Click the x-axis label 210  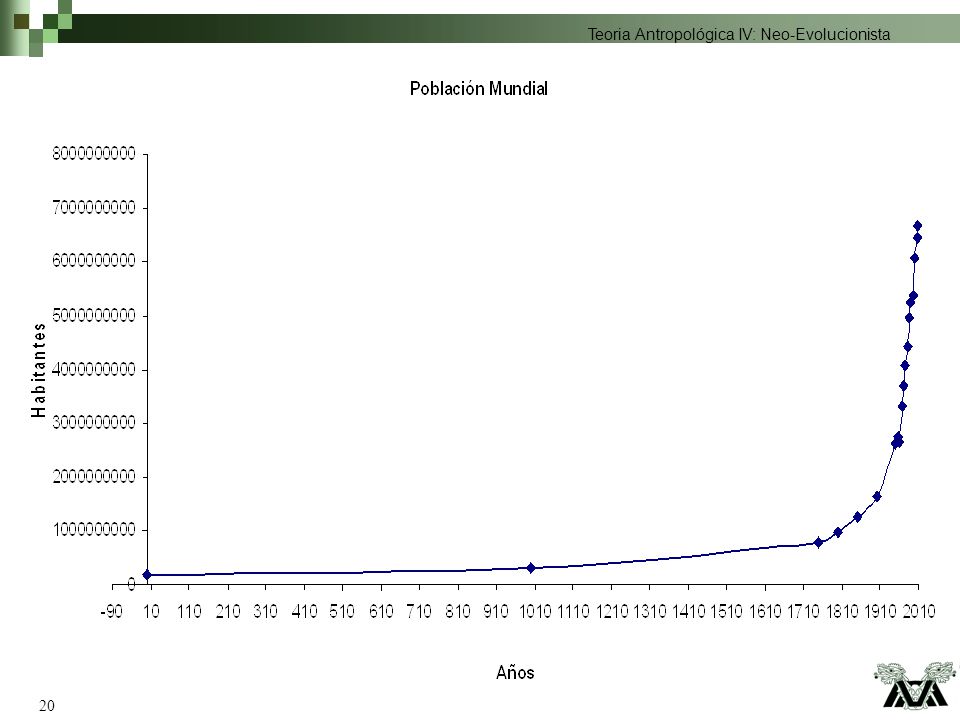point(228,611)
